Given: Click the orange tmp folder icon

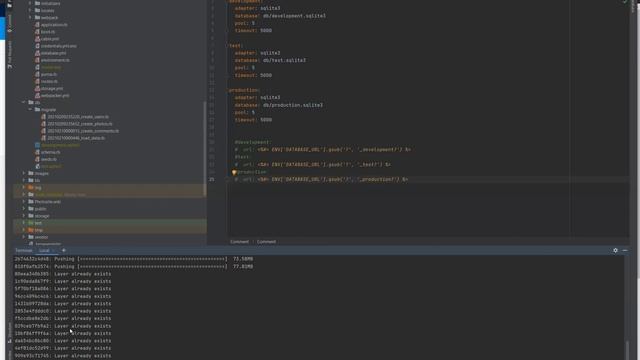Looking at the screenshot, I should pos(31,230).
